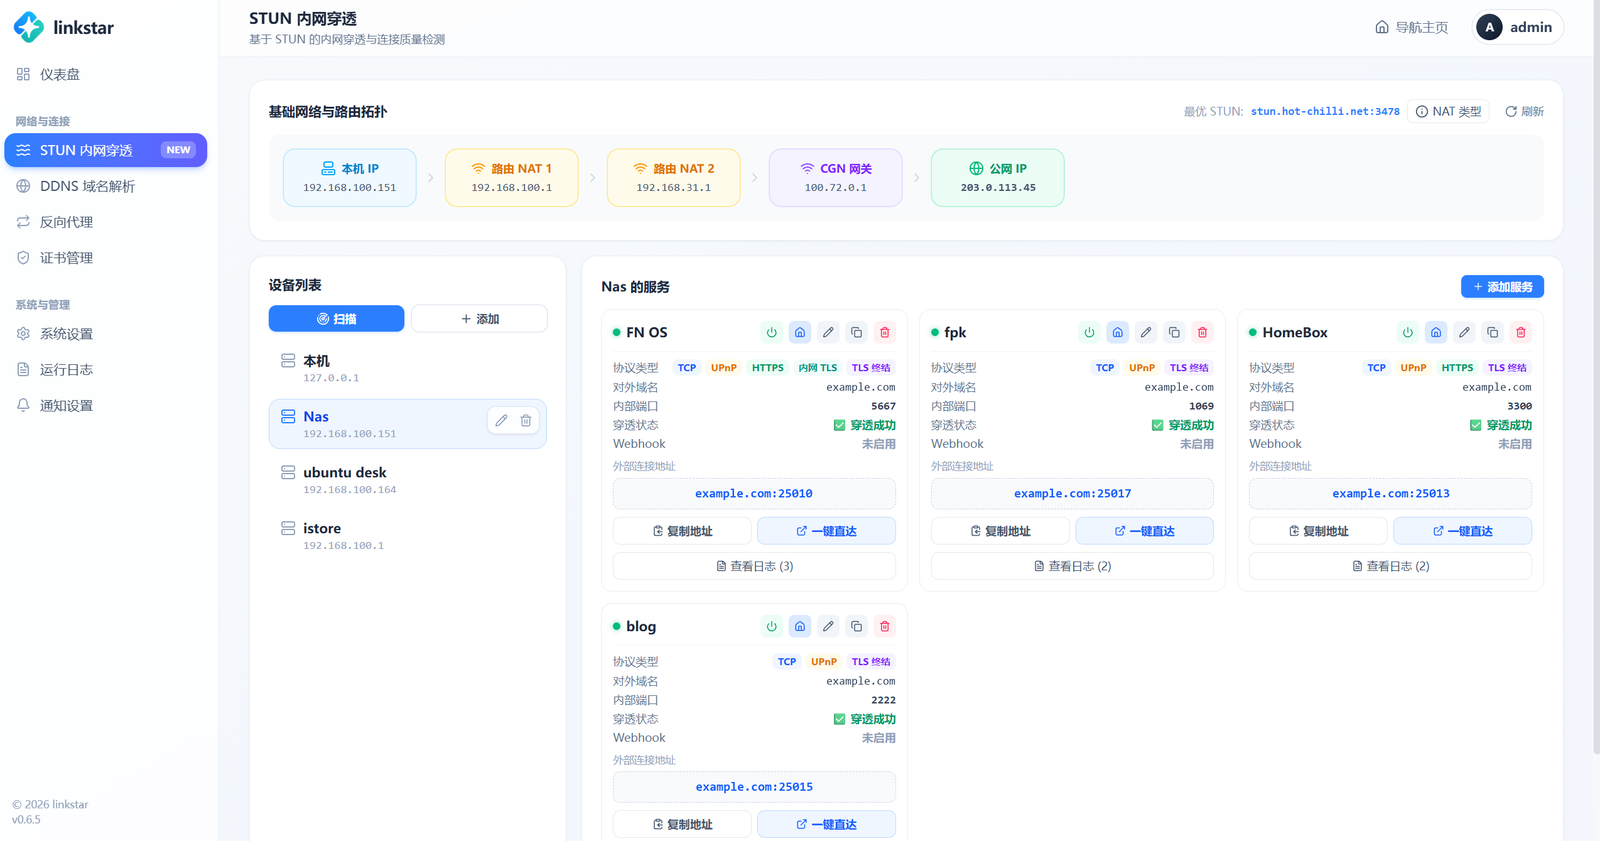Open 通知设置 in the sidebar
Screen dimensions: 1600x841
(106, 406)
